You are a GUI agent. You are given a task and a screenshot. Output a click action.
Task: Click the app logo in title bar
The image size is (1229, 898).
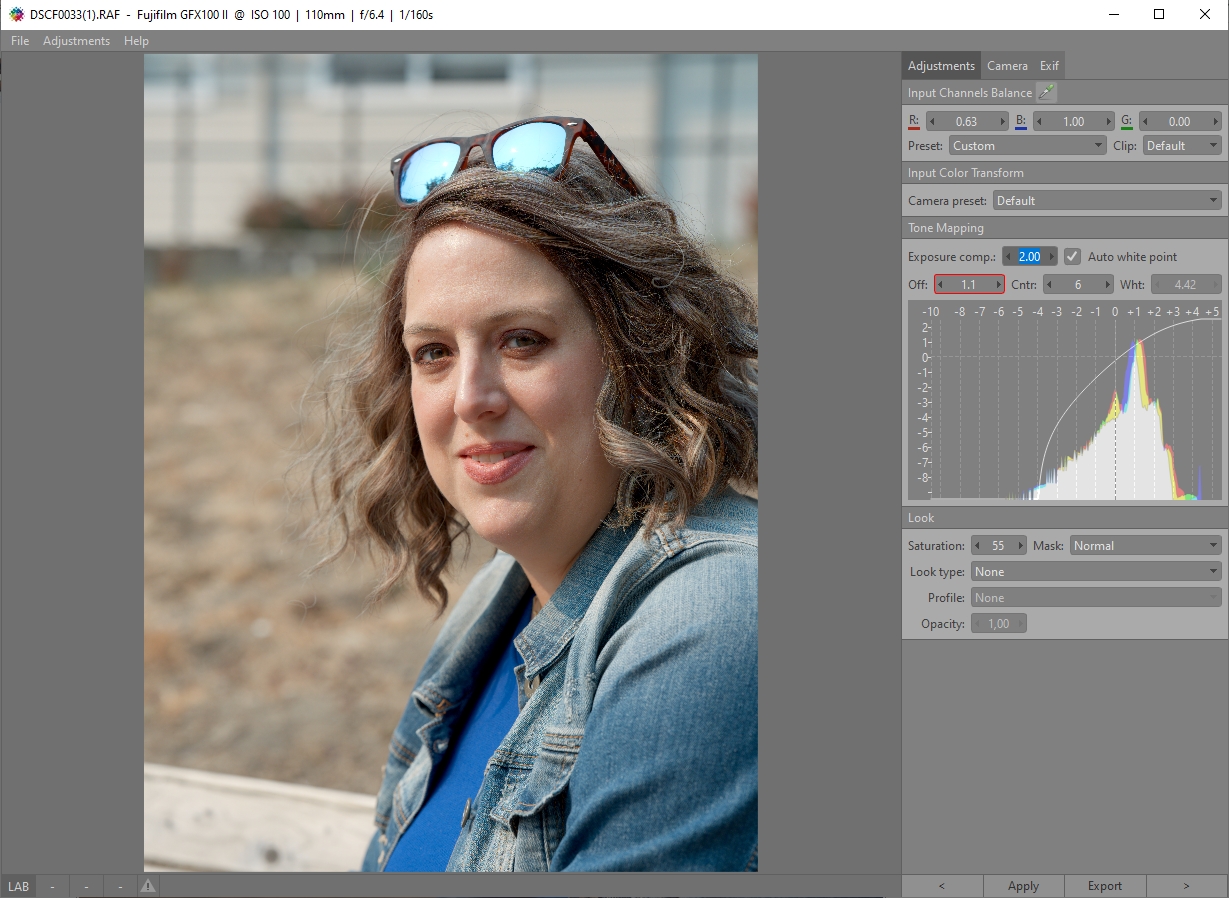pyautogui.click(x=16, y=15)
